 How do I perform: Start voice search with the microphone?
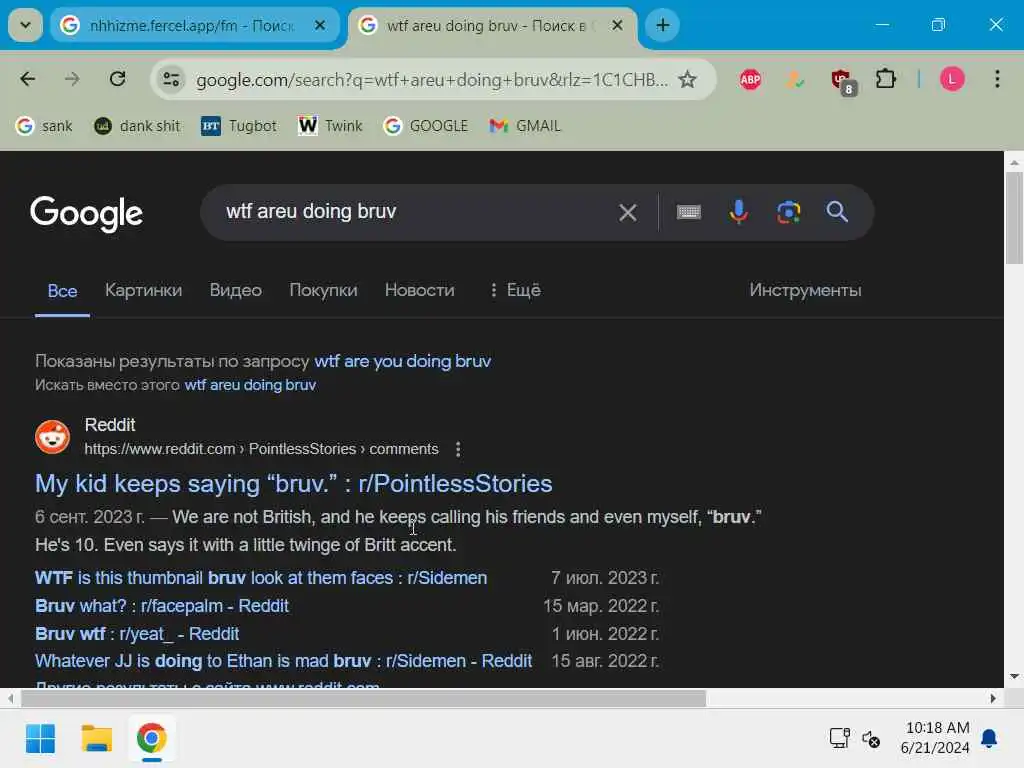[739, 212]
